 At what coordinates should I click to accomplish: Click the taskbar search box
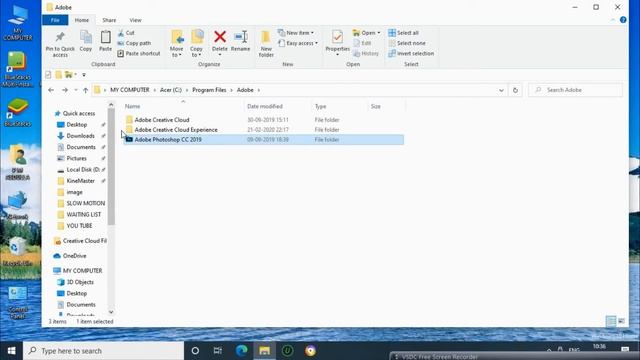[x=104, y=351]
